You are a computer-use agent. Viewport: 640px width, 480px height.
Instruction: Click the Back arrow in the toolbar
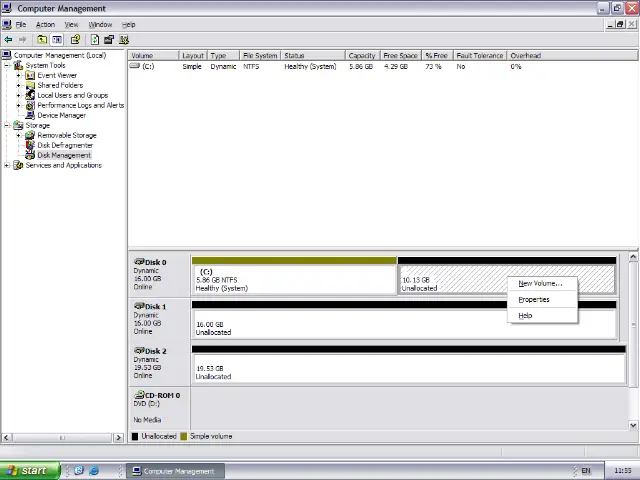[x=8, y=40]
